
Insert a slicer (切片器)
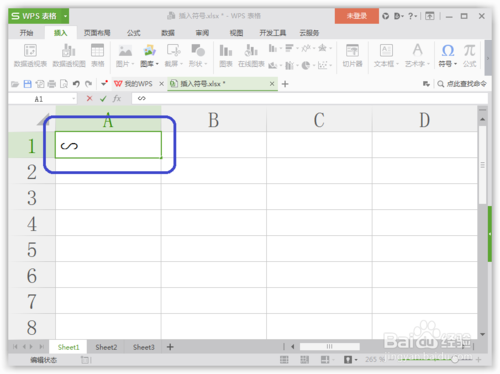coord(352,55)
